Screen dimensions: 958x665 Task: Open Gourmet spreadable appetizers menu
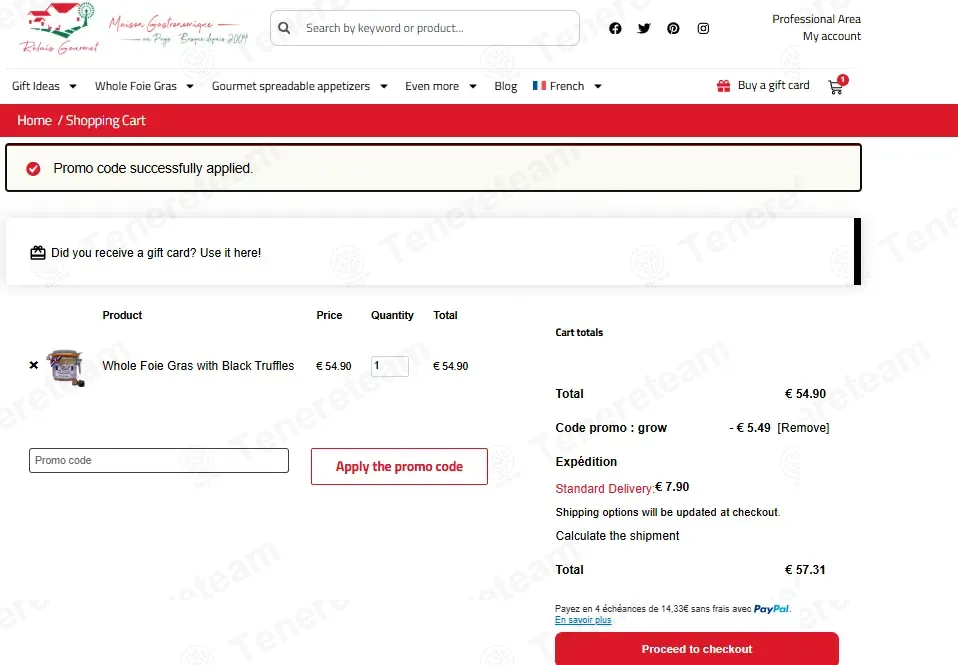click(291, 86)
